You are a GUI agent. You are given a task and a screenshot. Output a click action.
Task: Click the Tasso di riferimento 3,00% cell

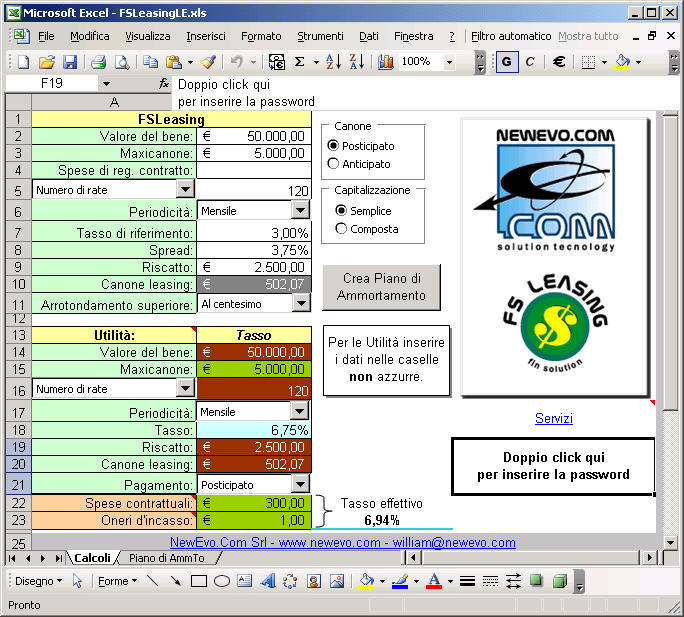click(x=254, y=233)
